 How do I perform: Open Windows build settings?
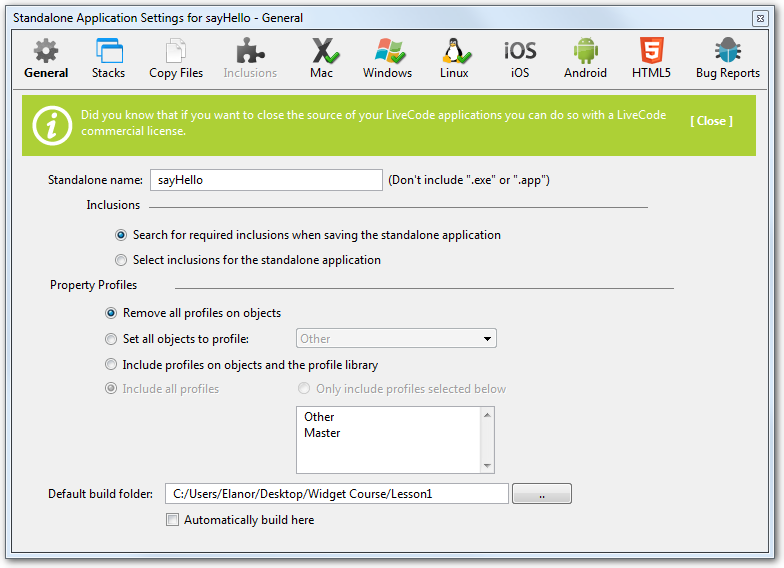[387, 58]
